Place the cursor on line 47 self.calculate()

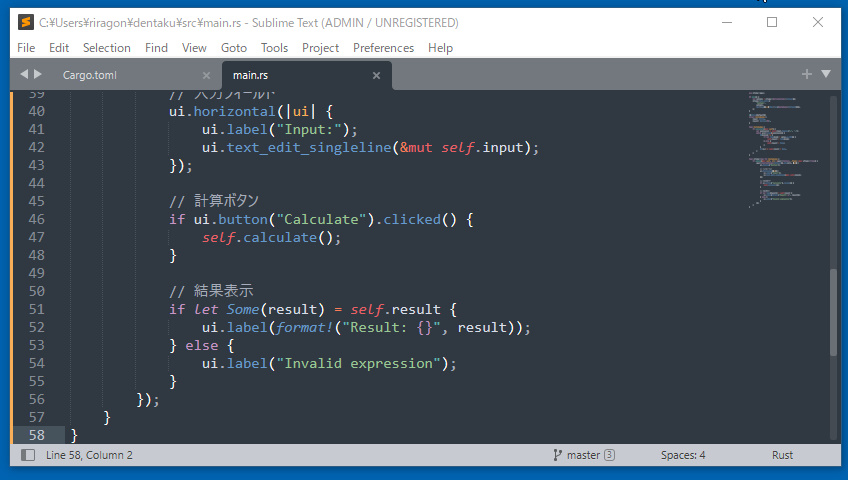coord(272,237)
